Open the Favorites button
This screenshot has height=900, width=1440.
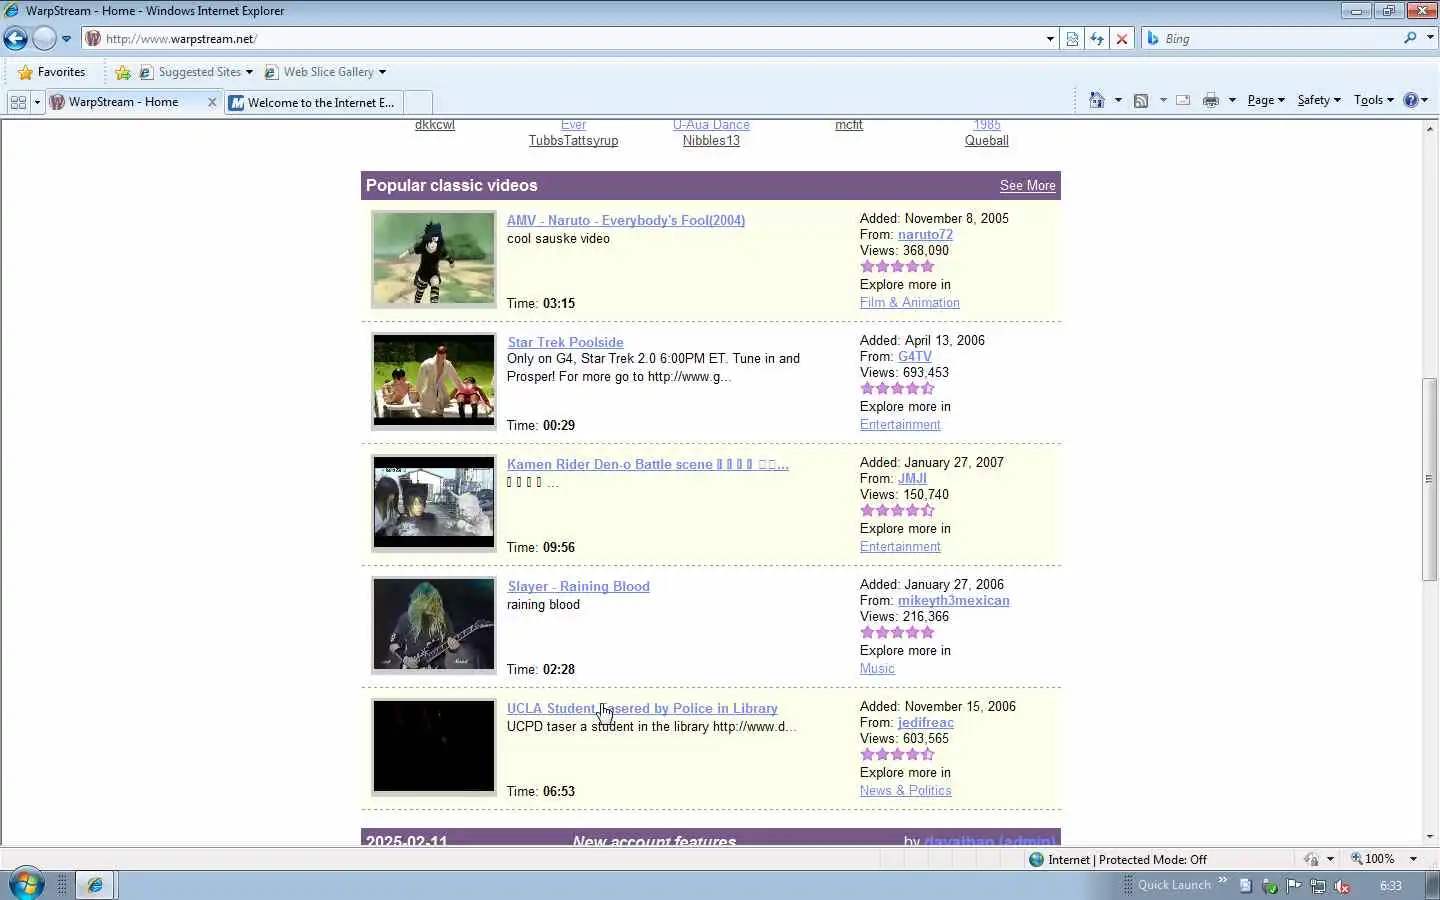pos(51,72)
